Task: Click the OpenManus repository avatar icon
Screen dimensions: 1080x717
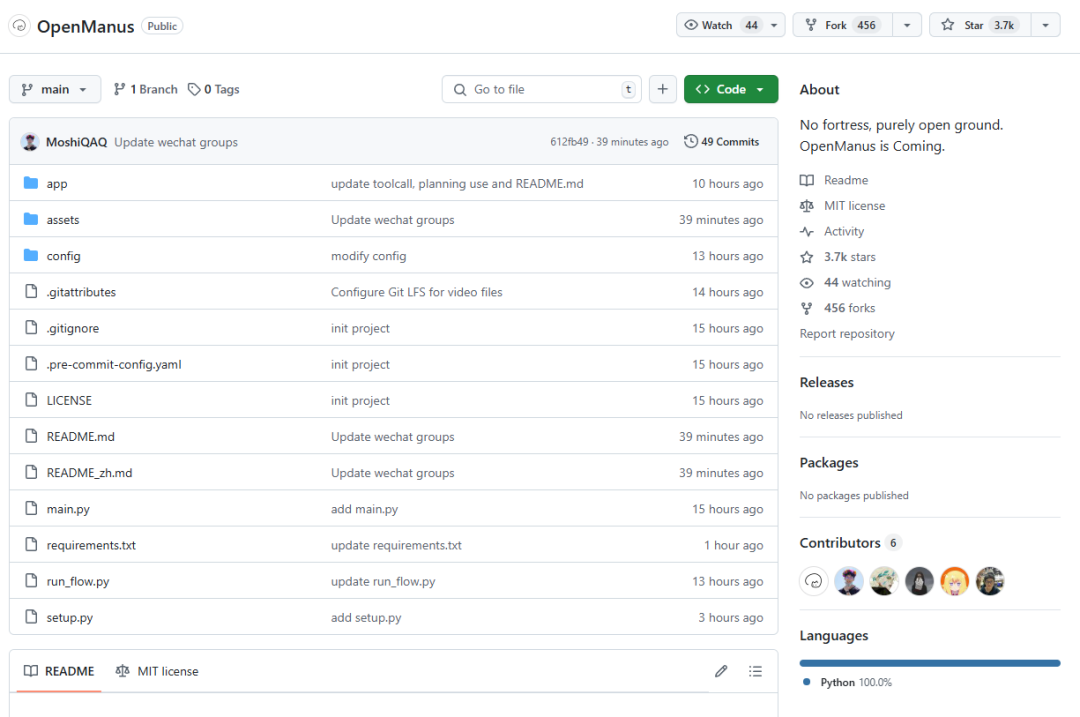Action: click(x=19, y=26)
